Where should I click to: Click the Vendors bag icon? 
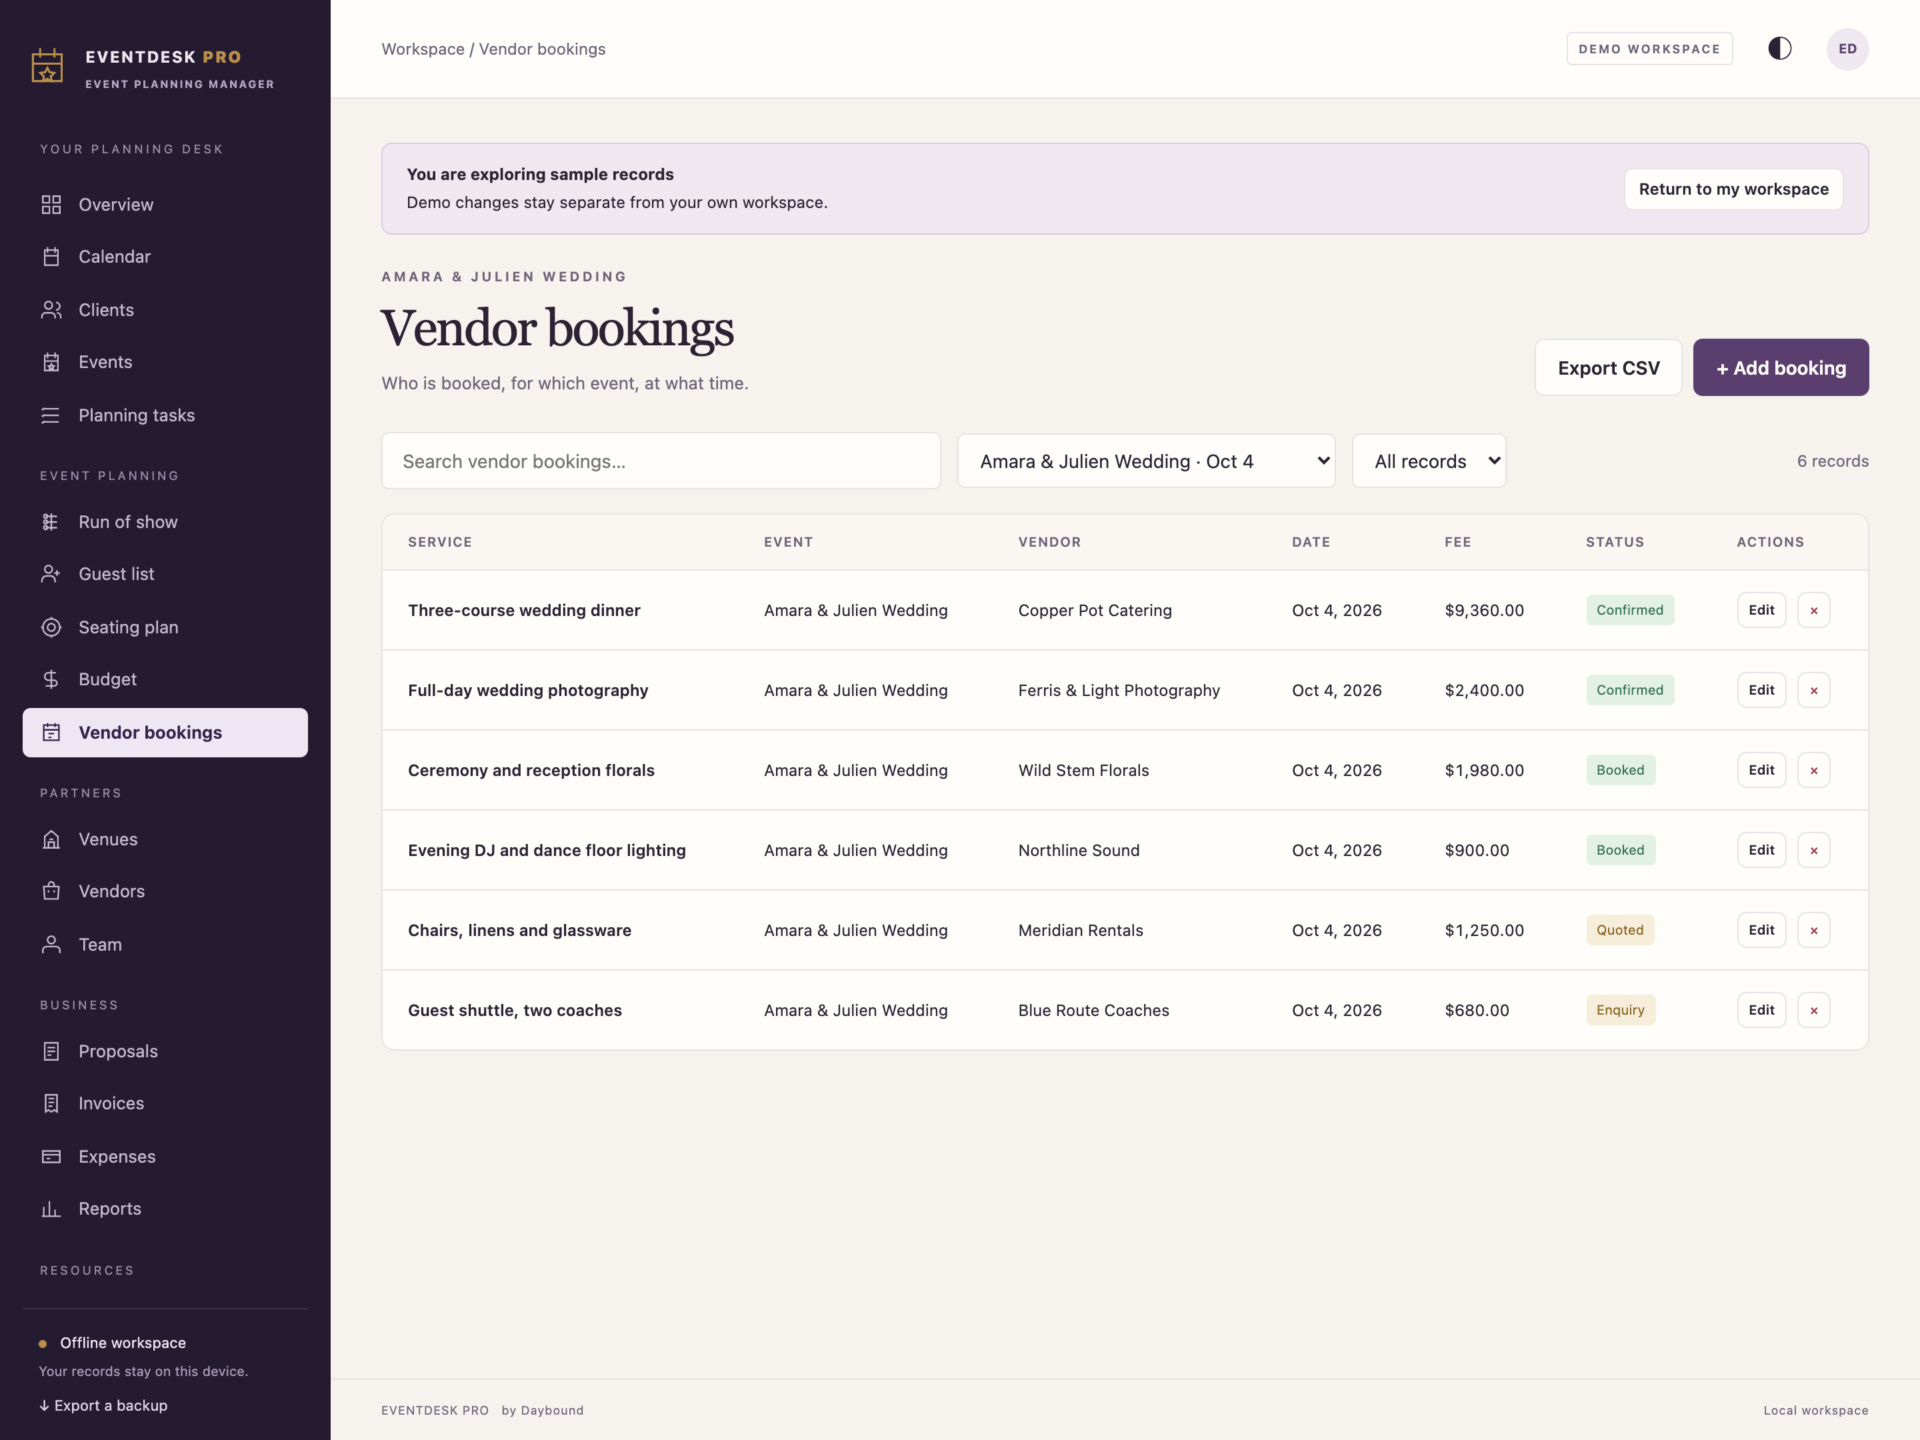tap(51, 891)
